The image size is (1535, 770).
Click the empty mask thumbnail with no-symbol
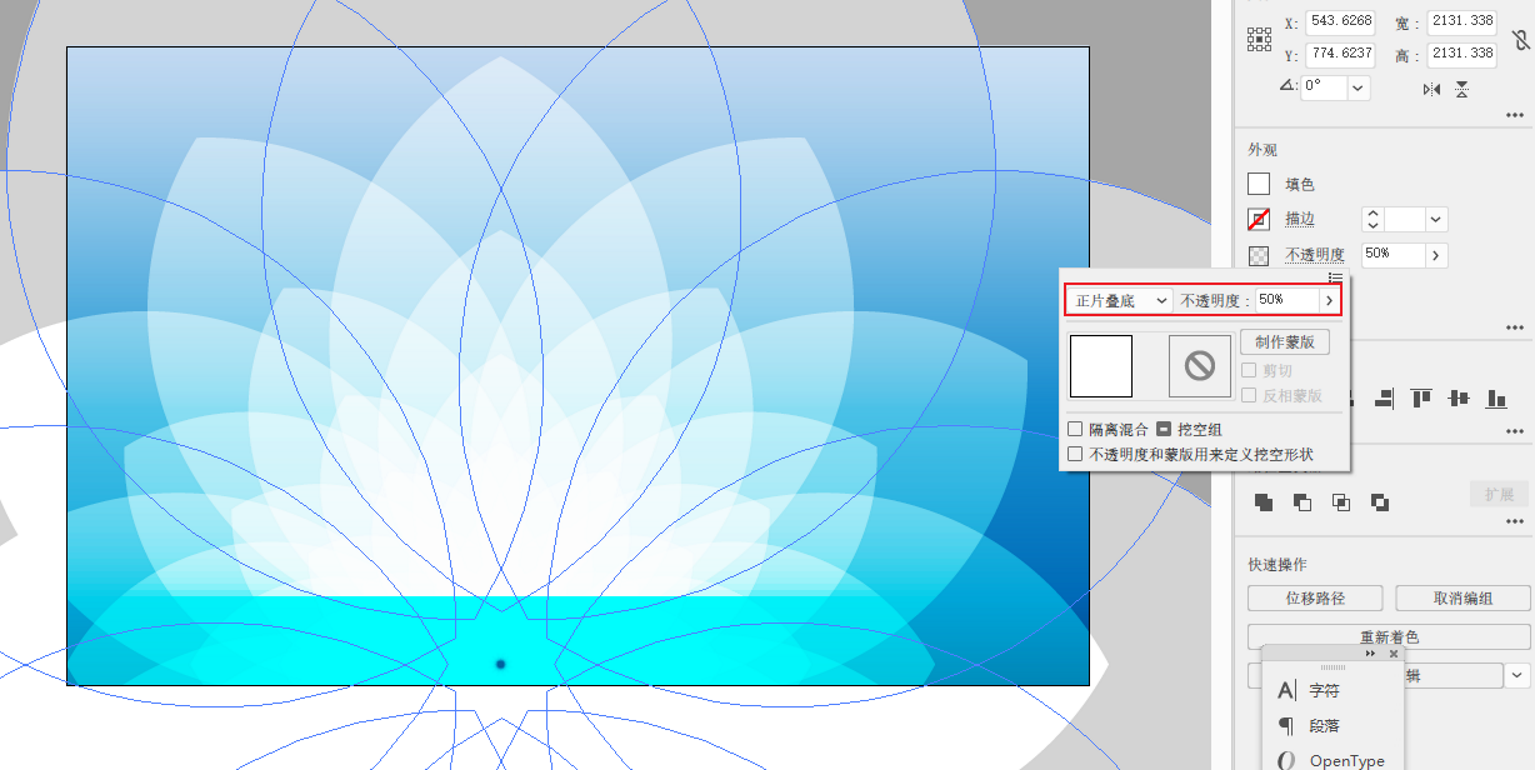pyautogui.click(x=1200, y=366)
